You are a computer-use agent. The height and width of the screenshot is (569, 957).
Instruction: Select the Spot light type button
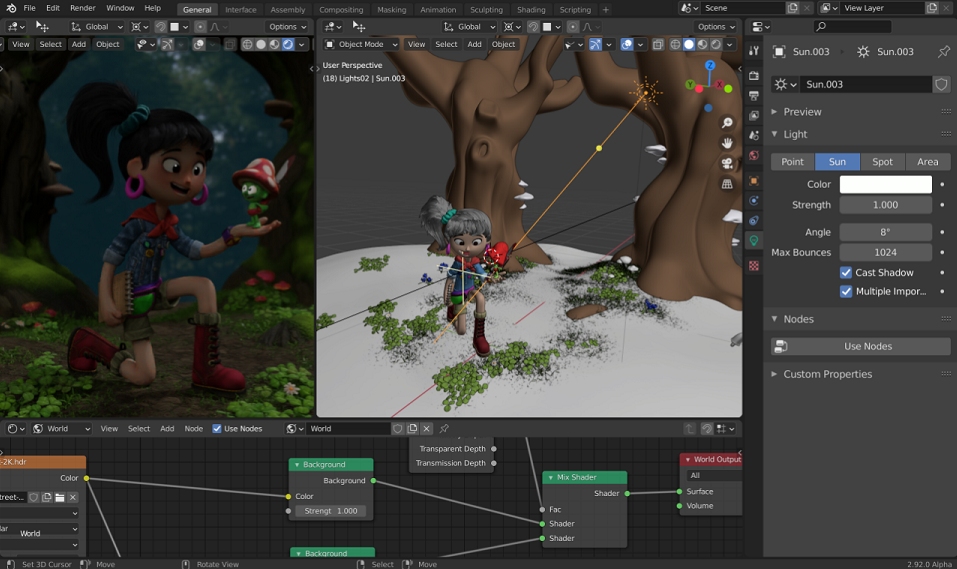pos(882,162)
